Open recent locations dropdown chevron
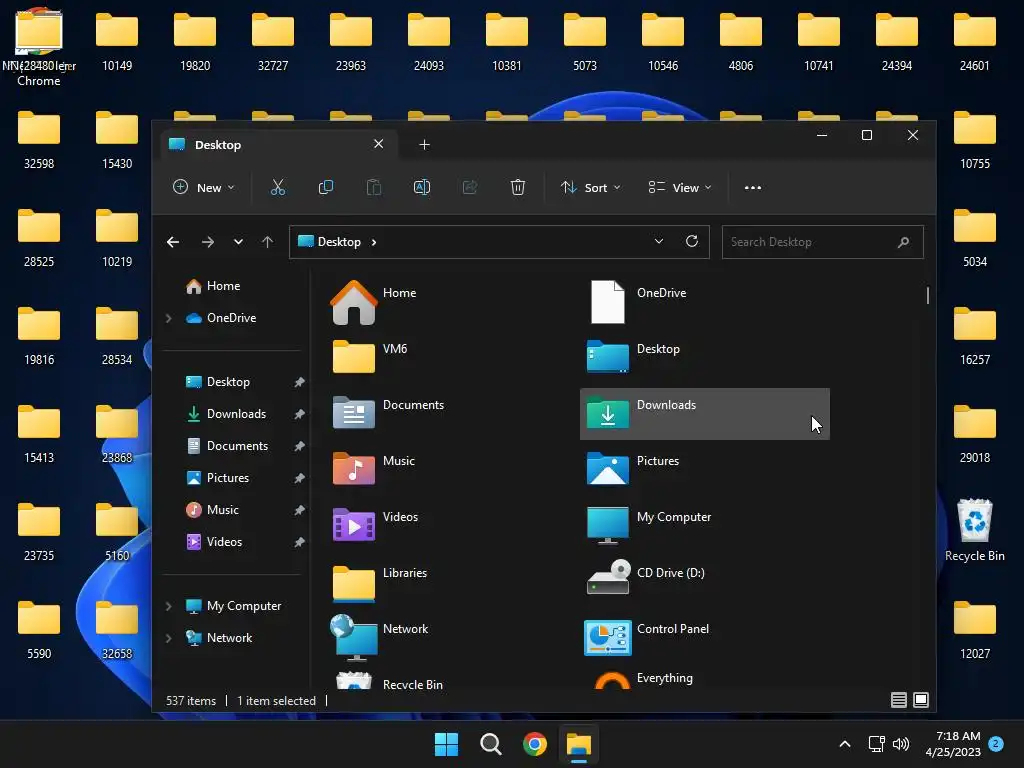The width and height of the screenshot is (1024, 768). pyautogui.click(x=238, y=242)
